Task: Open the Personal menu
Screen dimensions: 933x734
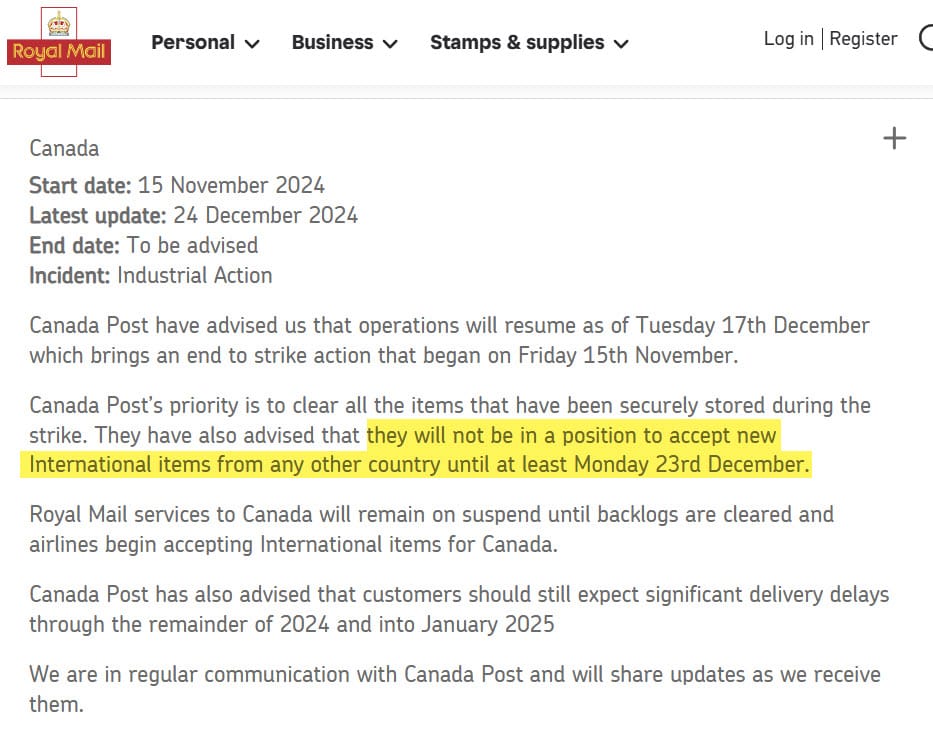Action: tap(193, 42)
